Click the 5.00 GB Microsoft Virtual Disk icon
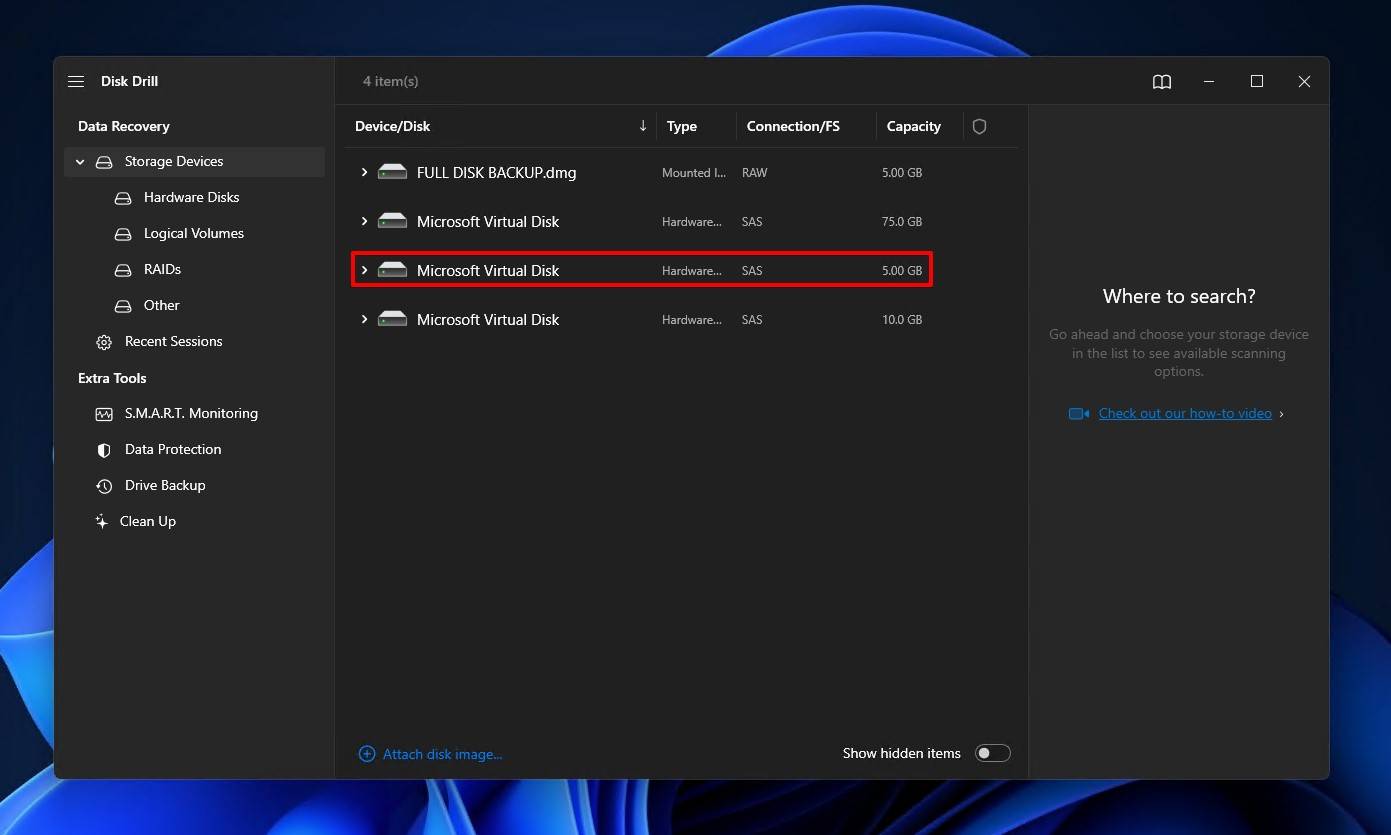 [392, 271]
